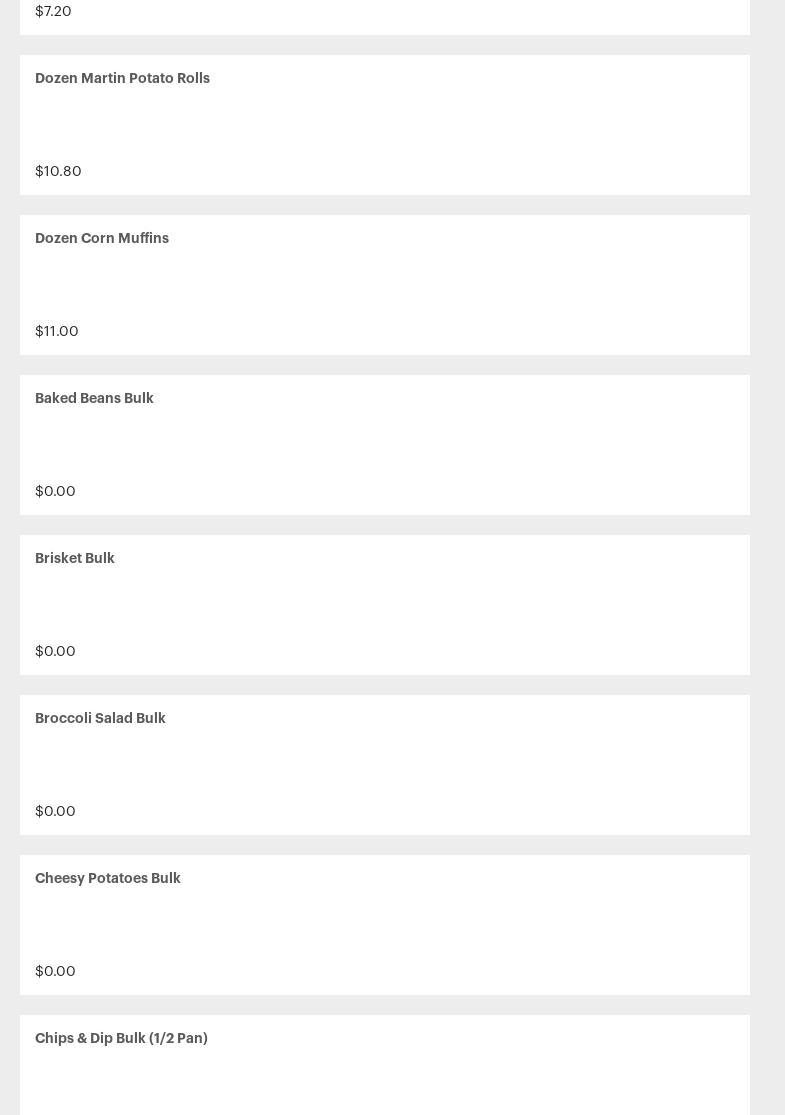The image size is (785, 1115).
Task: Click the $0.00 price under Brisket Bulk
Action: click(55, 651)
